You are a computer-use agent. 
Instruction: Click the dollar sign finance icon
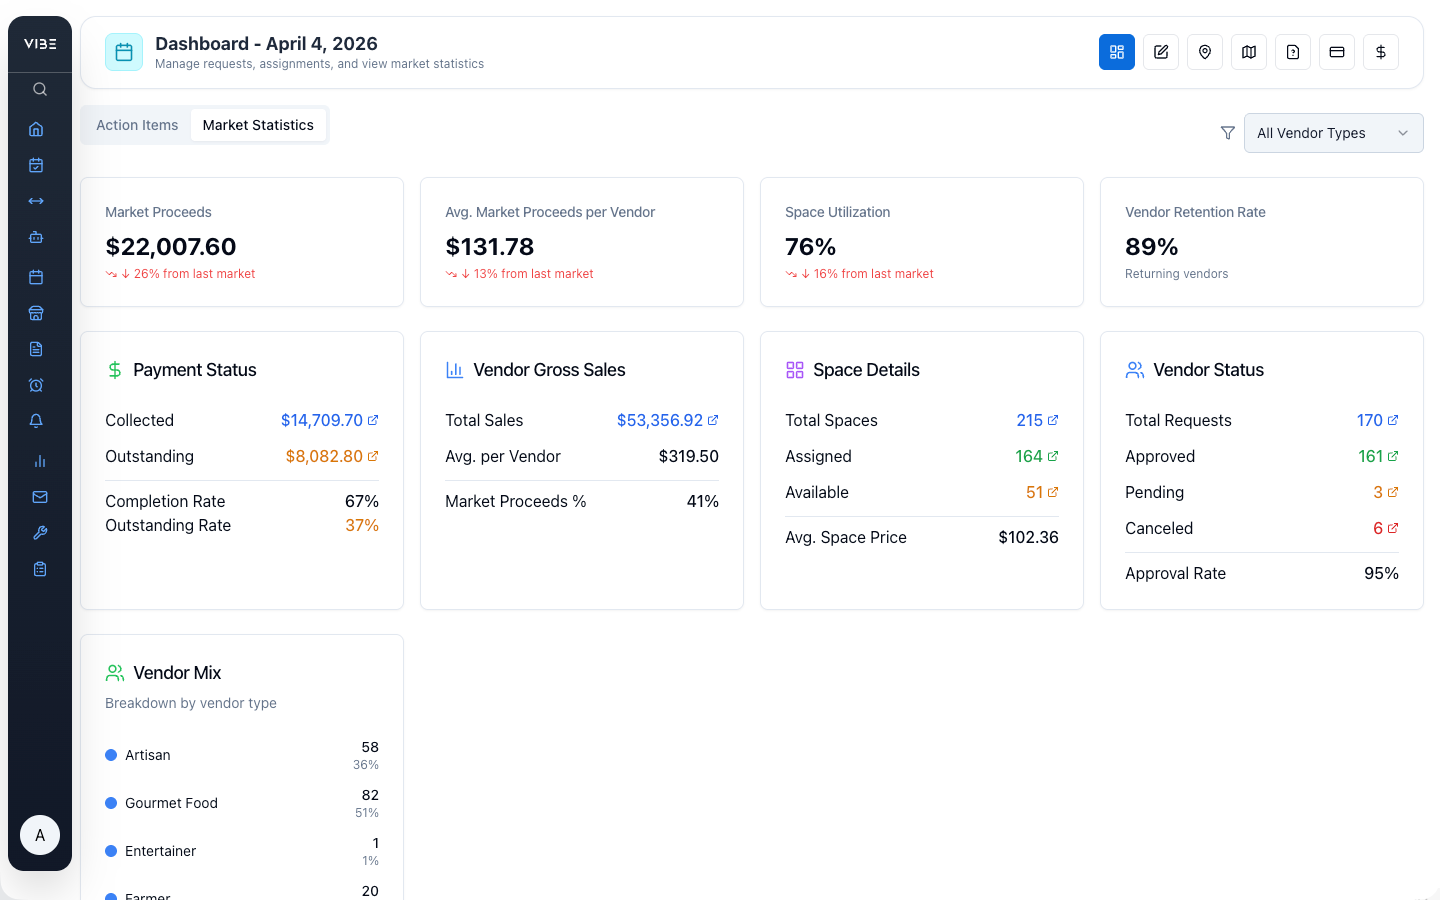click(x=1381, y=52)
